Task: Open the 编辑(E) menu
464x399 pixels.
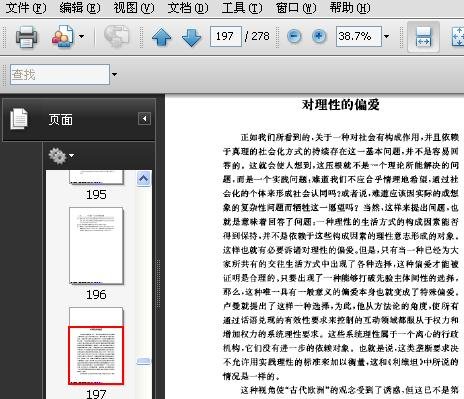Action: pos(80,8)
